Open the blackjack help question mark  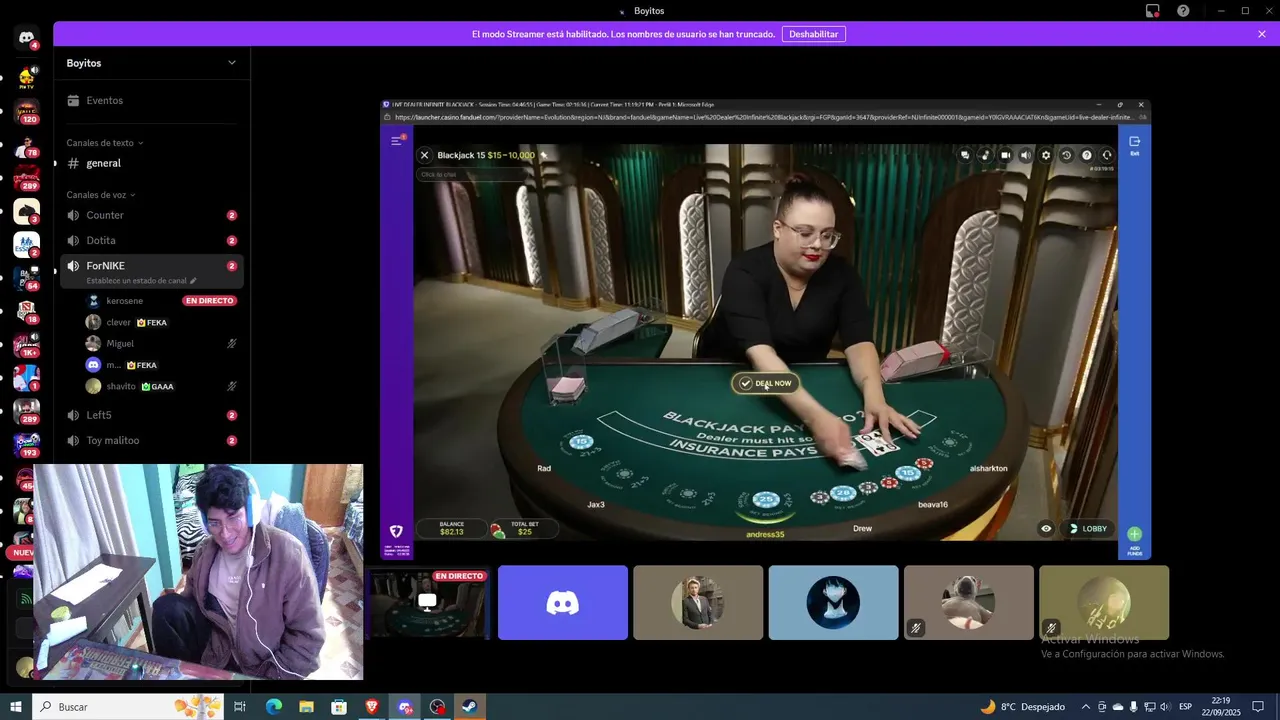[1087, 155]
